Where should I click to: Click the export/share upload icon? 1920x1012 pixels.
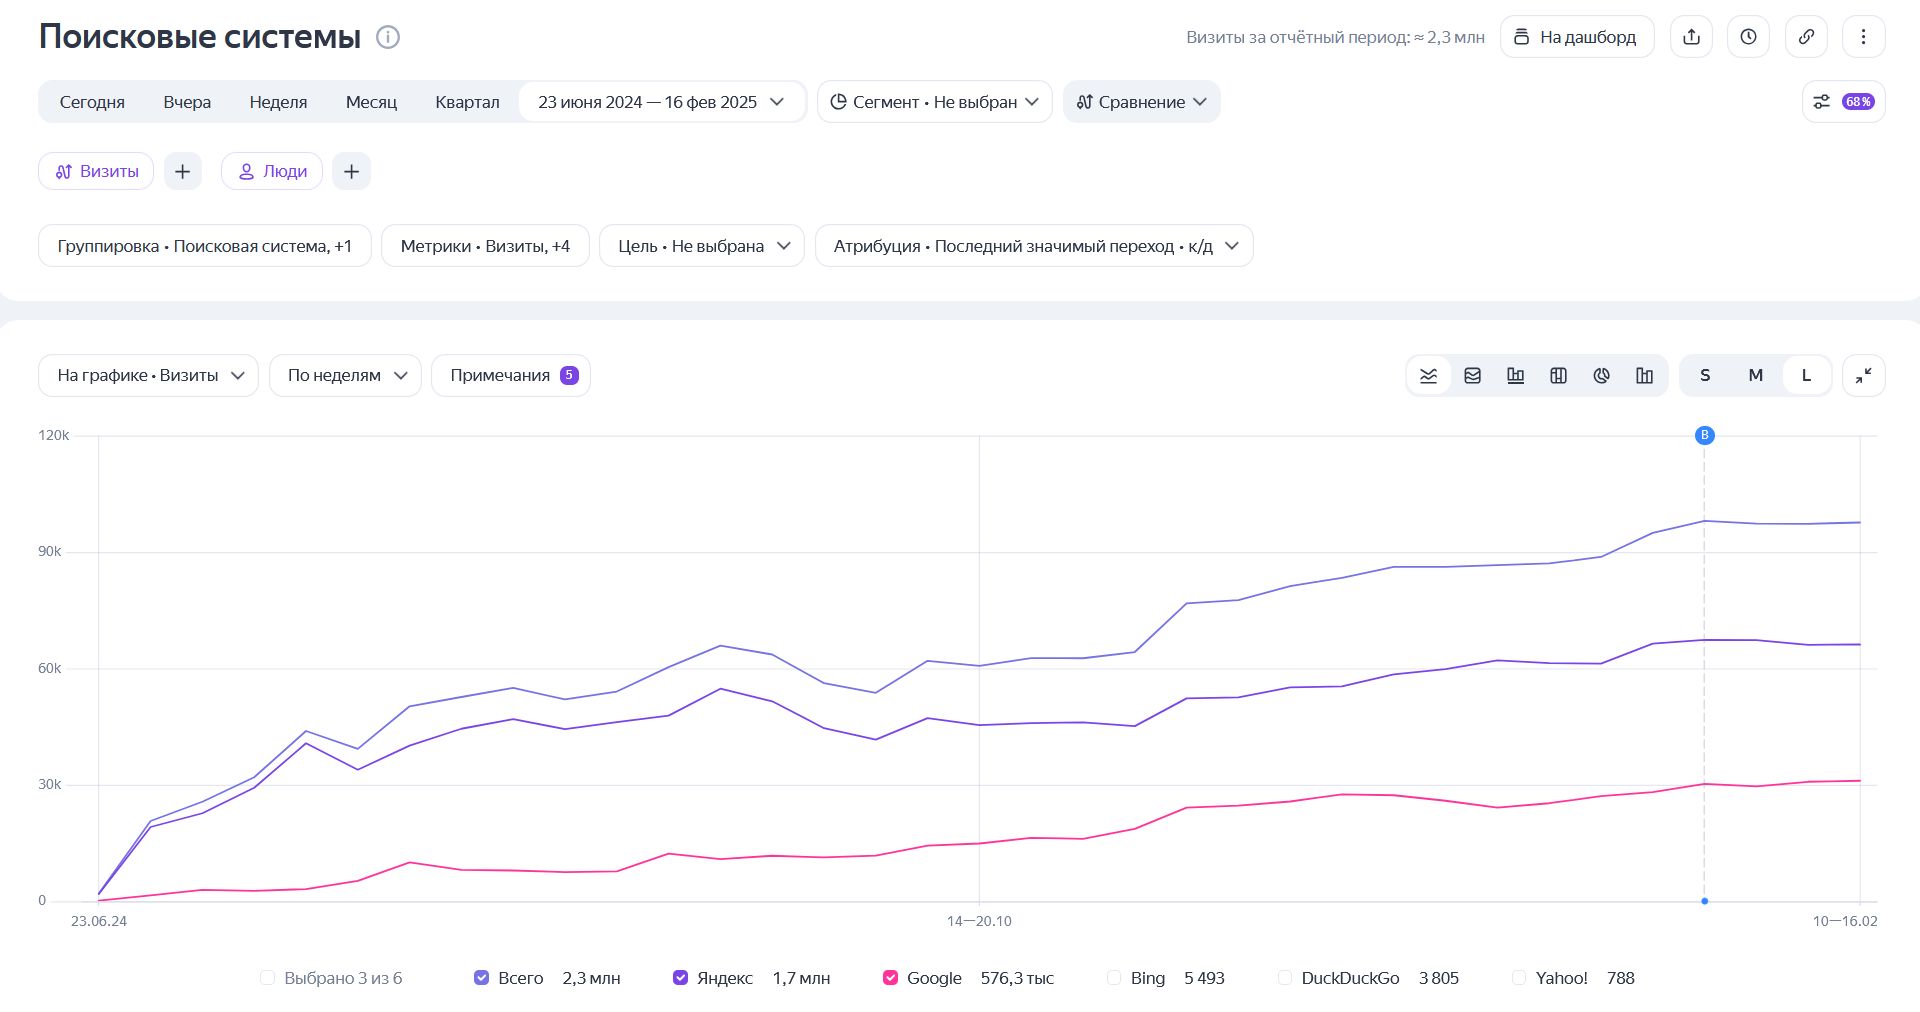click(x=1691, y=37)
